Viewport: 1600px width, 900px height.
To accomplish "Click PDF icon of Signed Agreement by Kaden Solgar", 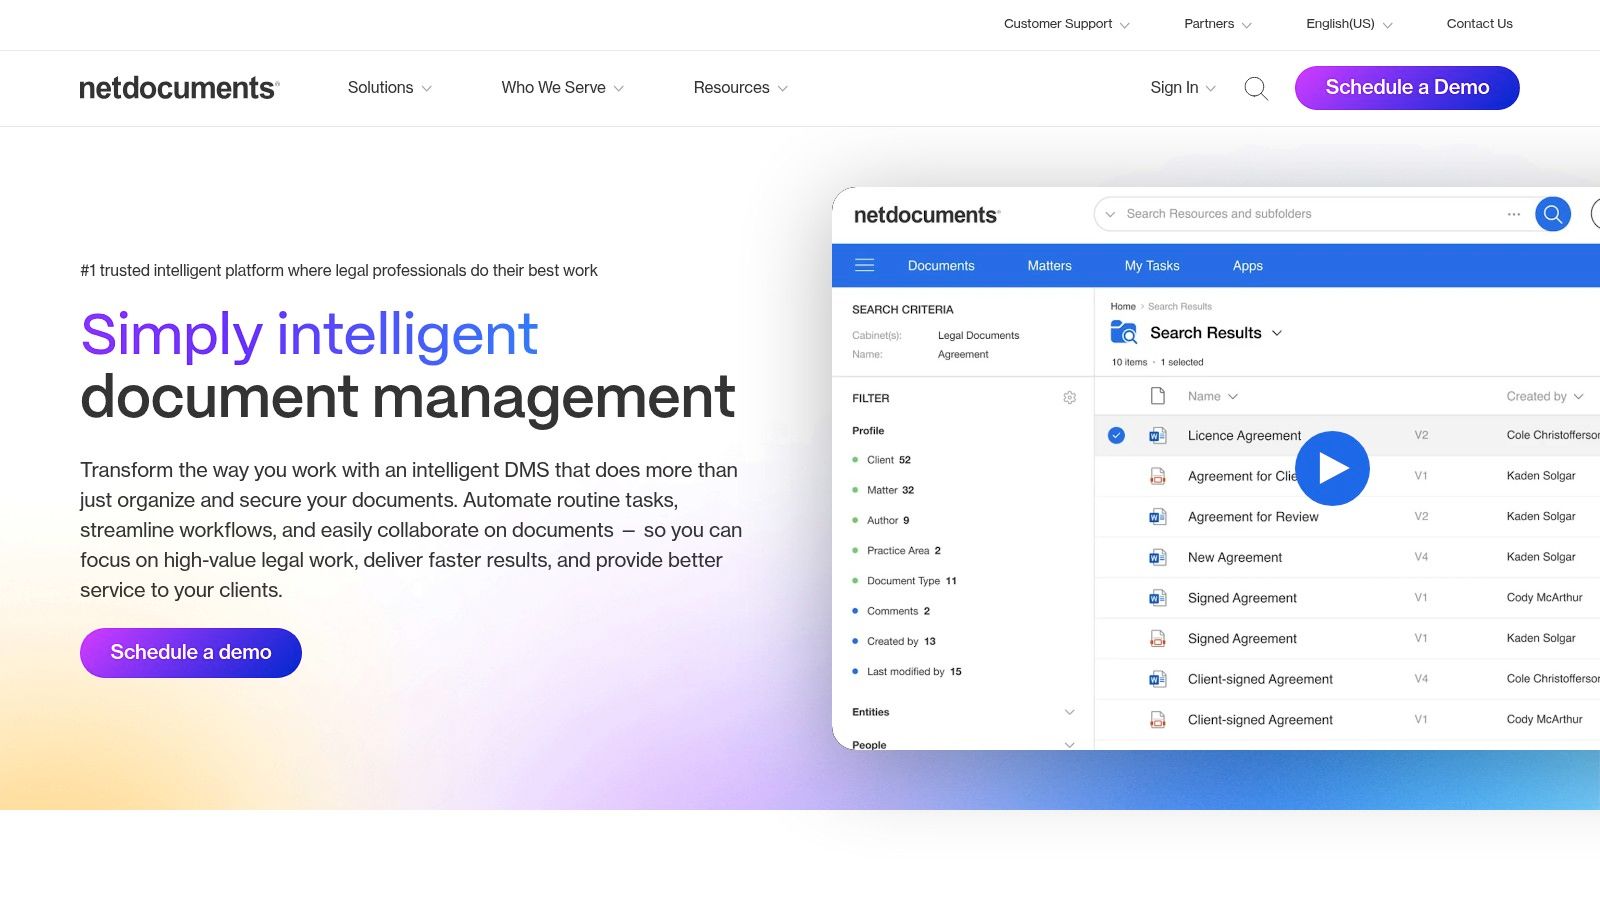I will [x=1157, y=638].
